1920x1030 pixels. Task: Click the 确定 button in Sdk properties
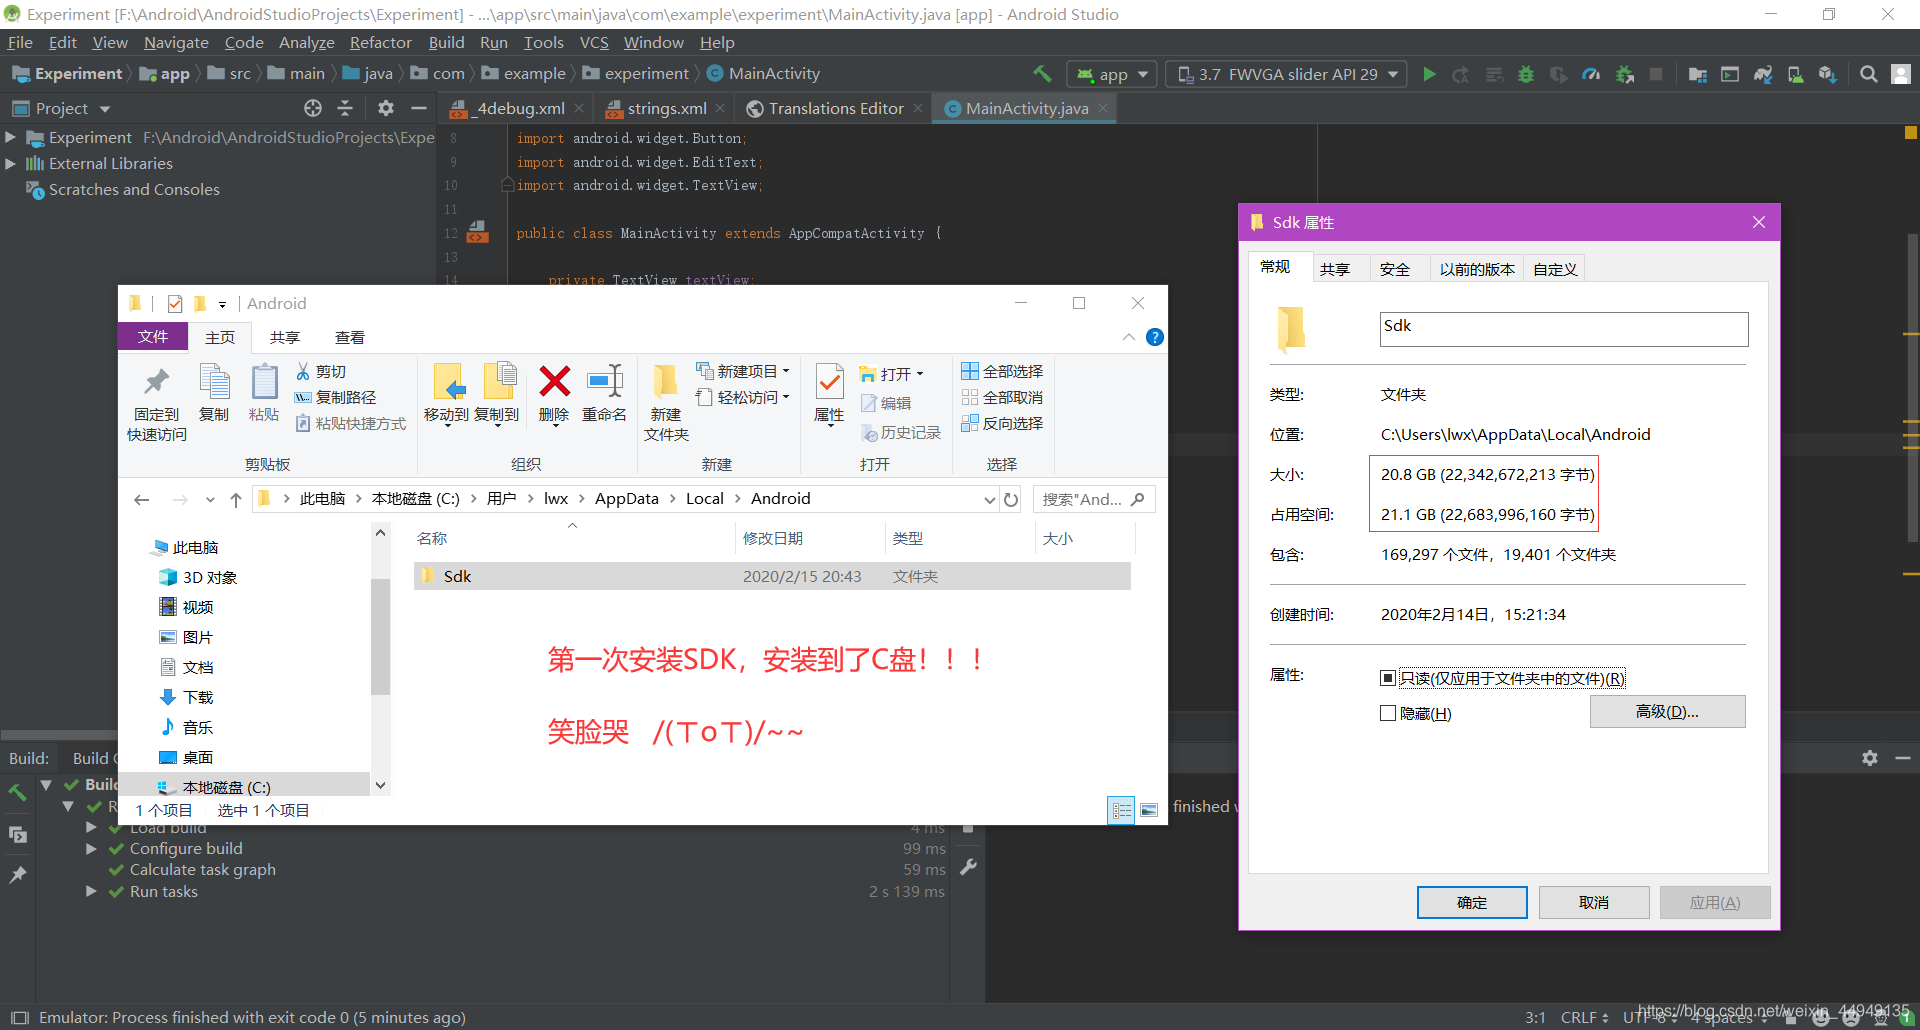[1472, 902]
